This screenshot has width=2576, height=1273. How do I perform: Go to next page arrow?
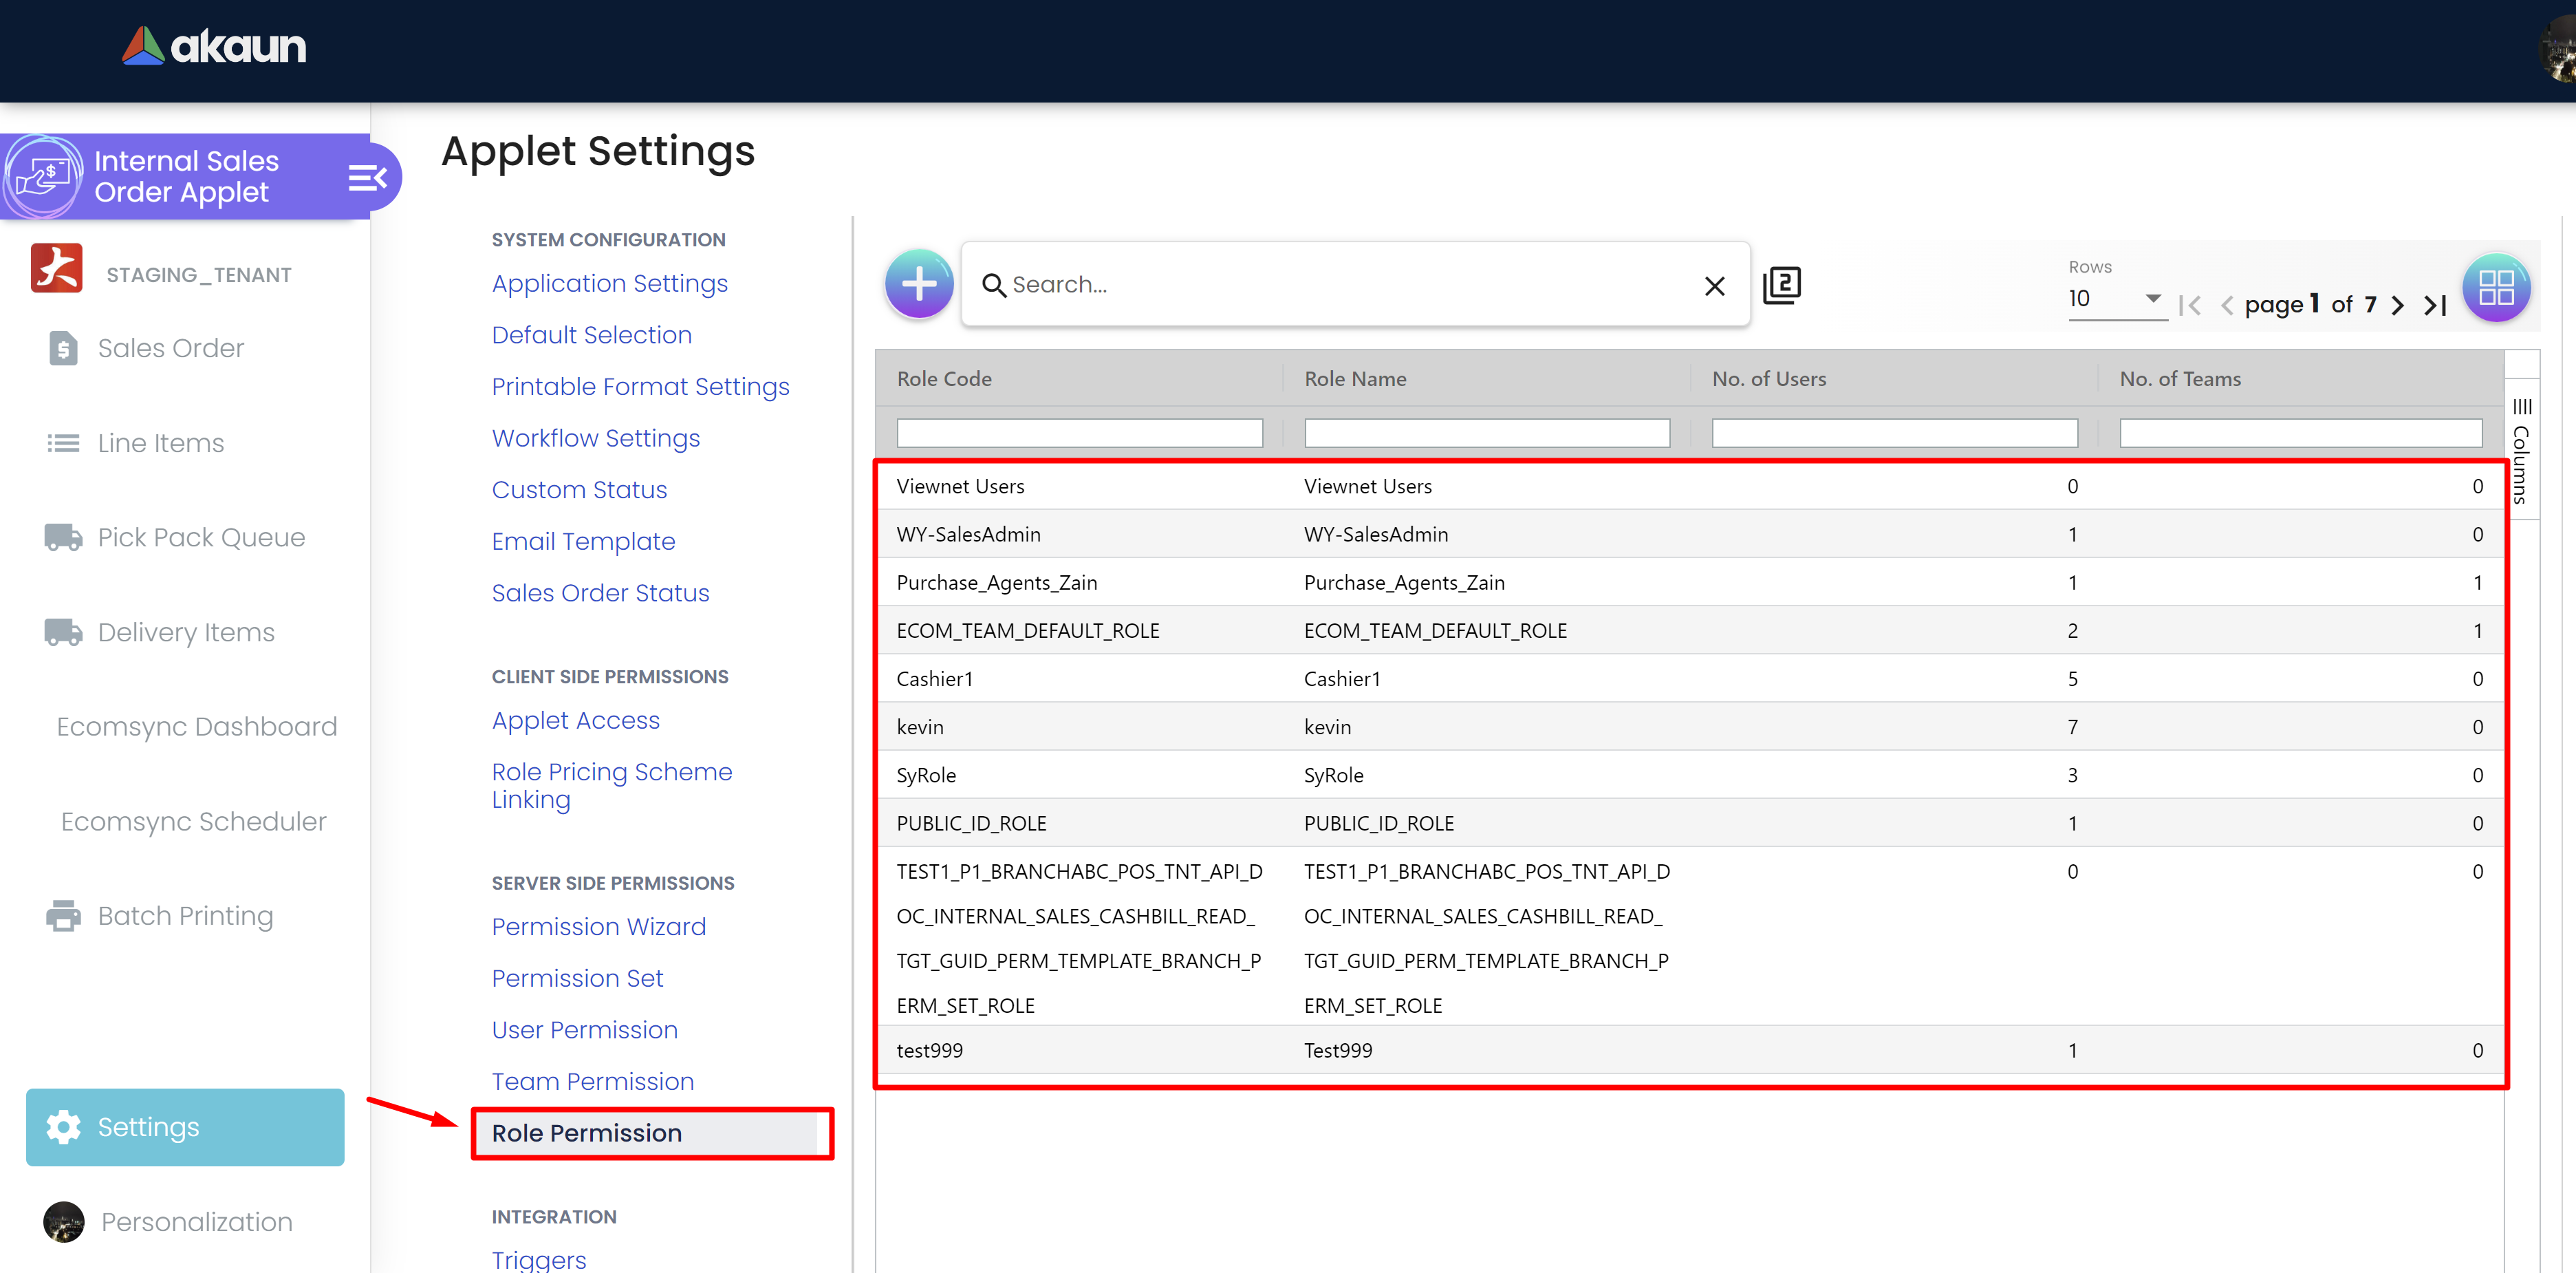[2398, 306]
